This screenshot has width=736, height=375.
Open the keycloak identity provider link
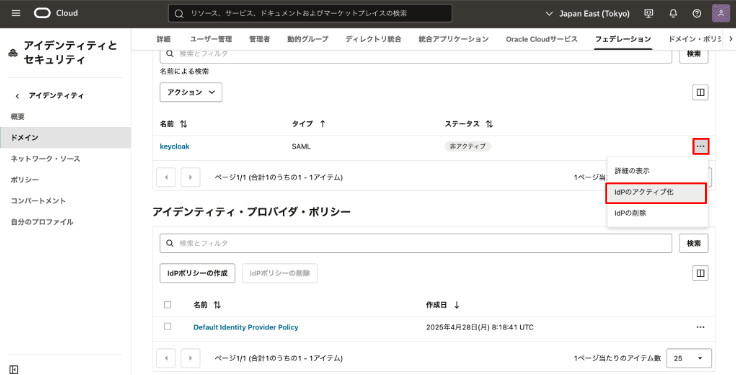[175, 146]
